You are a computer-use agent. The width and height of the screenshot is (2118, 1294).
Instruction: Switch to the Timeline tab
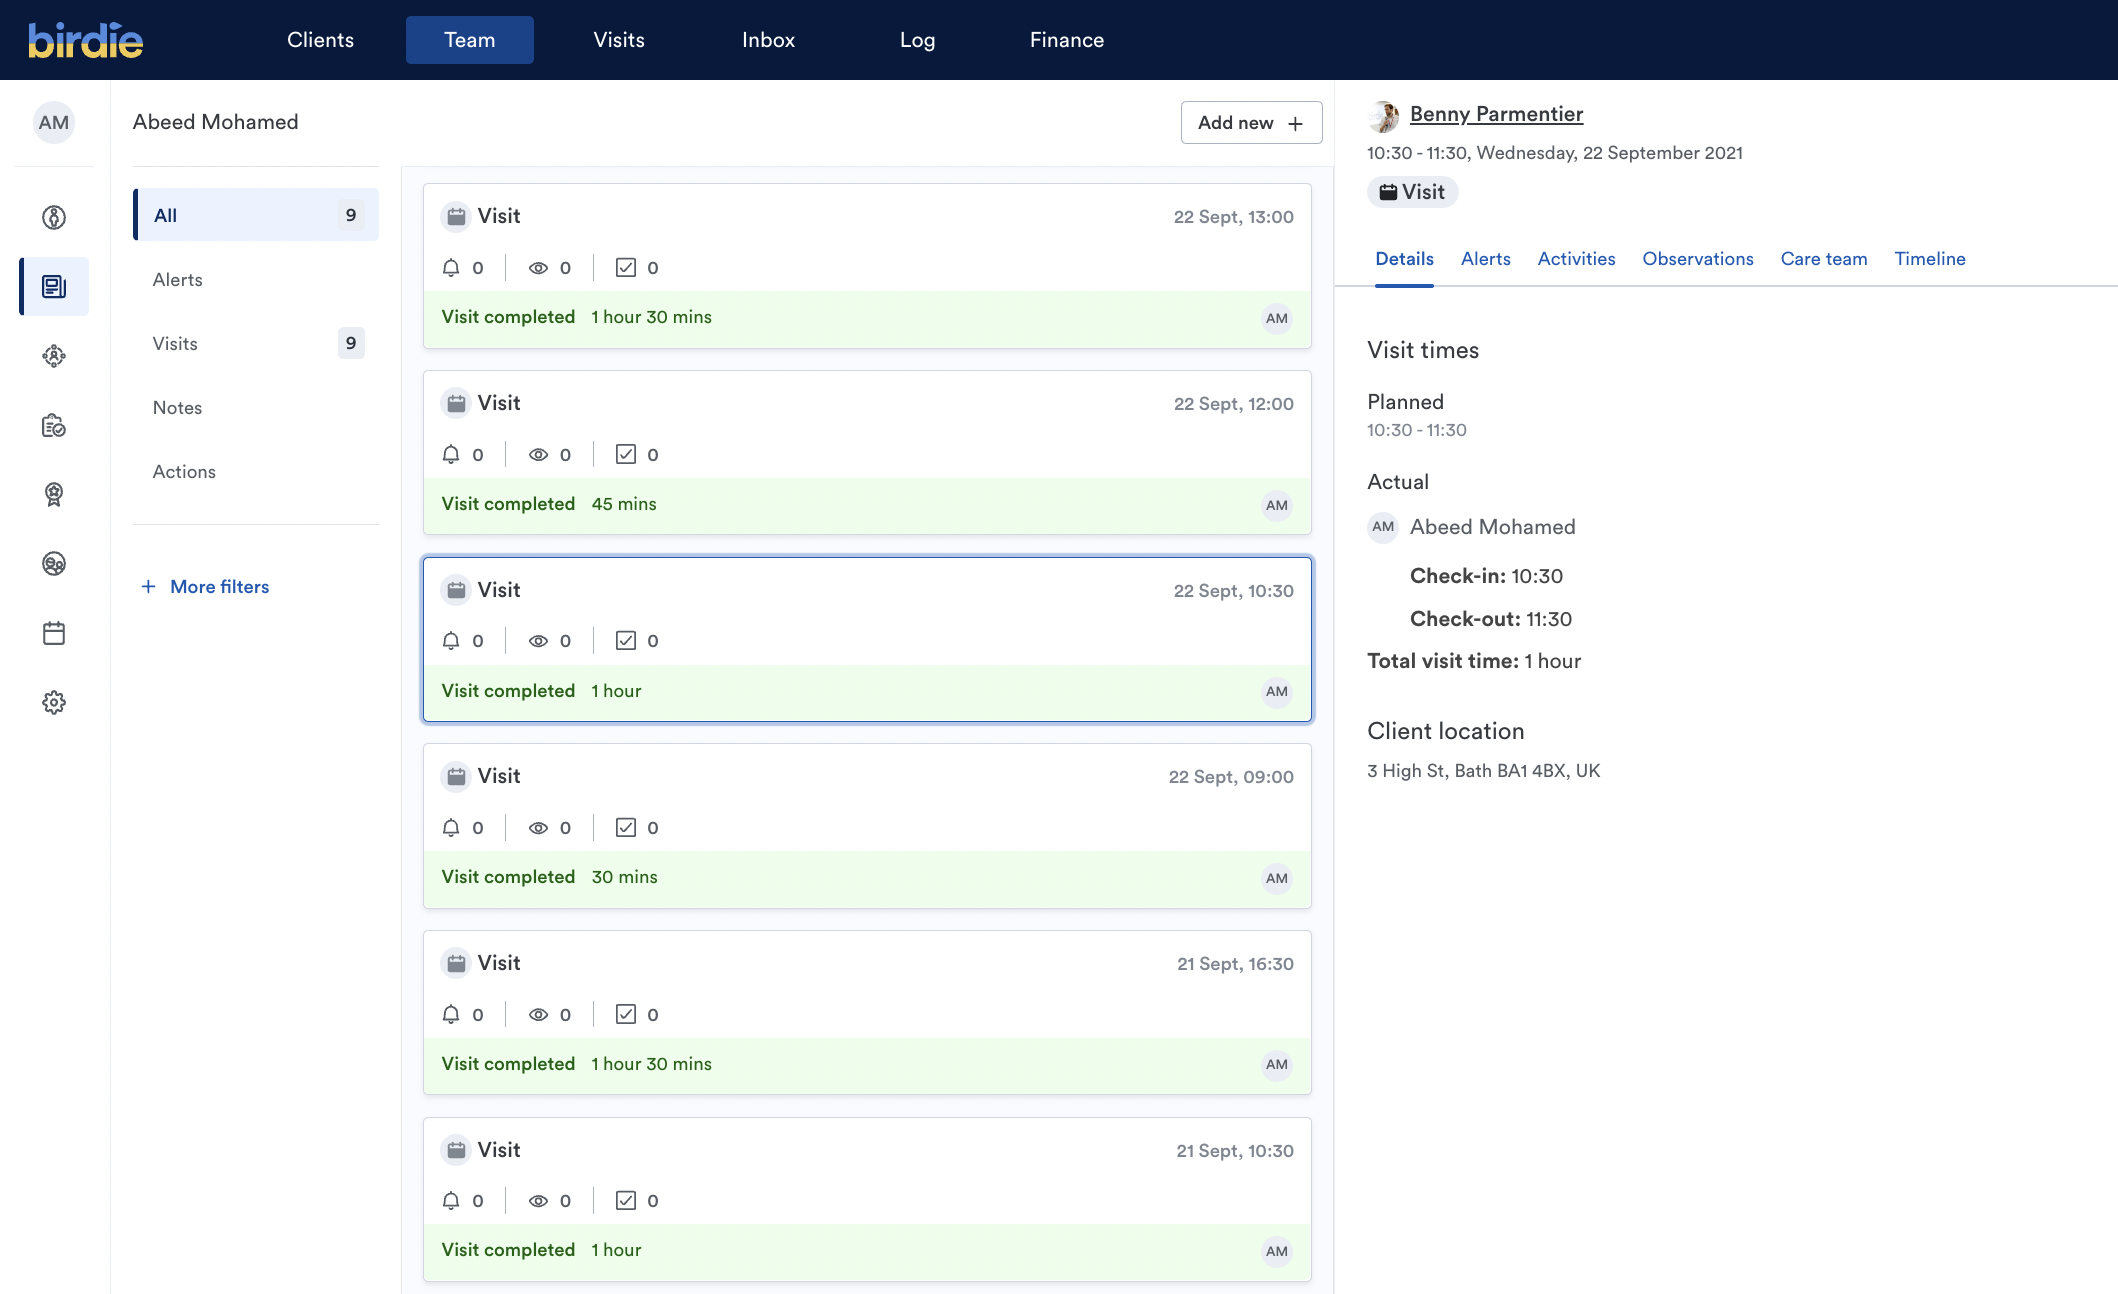click(1929, 259)
